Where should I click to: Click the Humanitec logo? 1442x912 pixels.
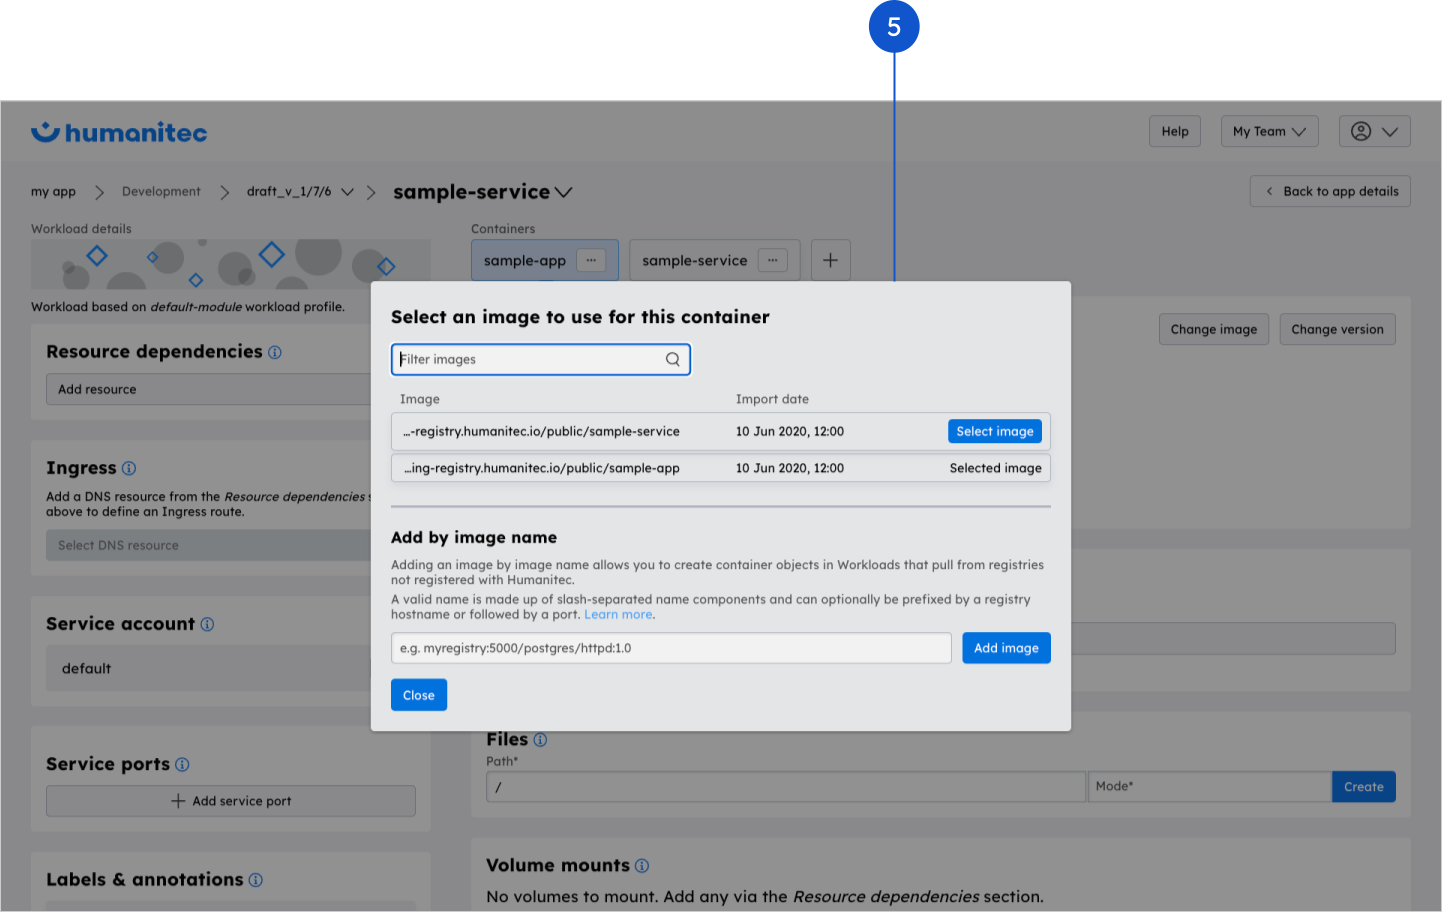click(x=119, y=133)
